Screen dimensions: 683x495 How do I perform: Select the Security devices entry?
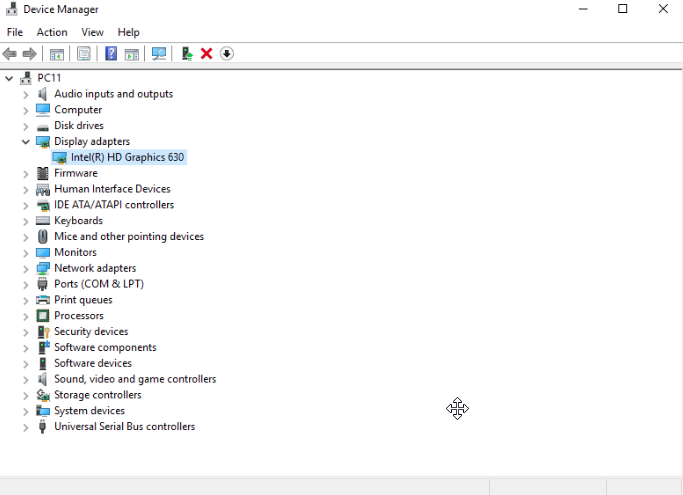[x=90, y=332]
